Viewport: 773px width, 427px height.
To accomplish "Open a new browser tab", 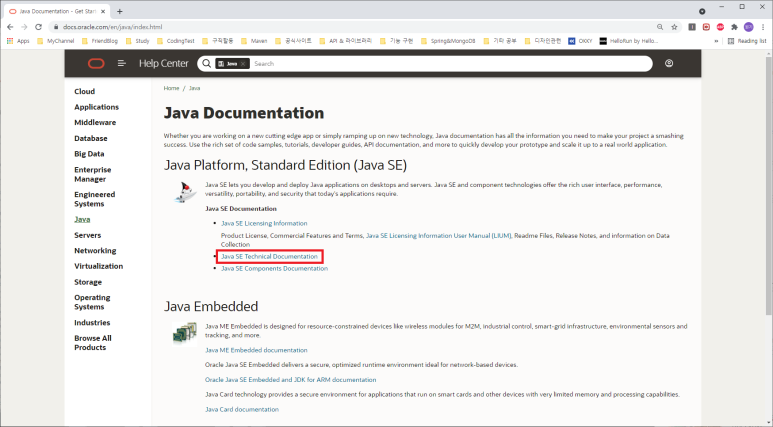I will click(x=119, y=11).
